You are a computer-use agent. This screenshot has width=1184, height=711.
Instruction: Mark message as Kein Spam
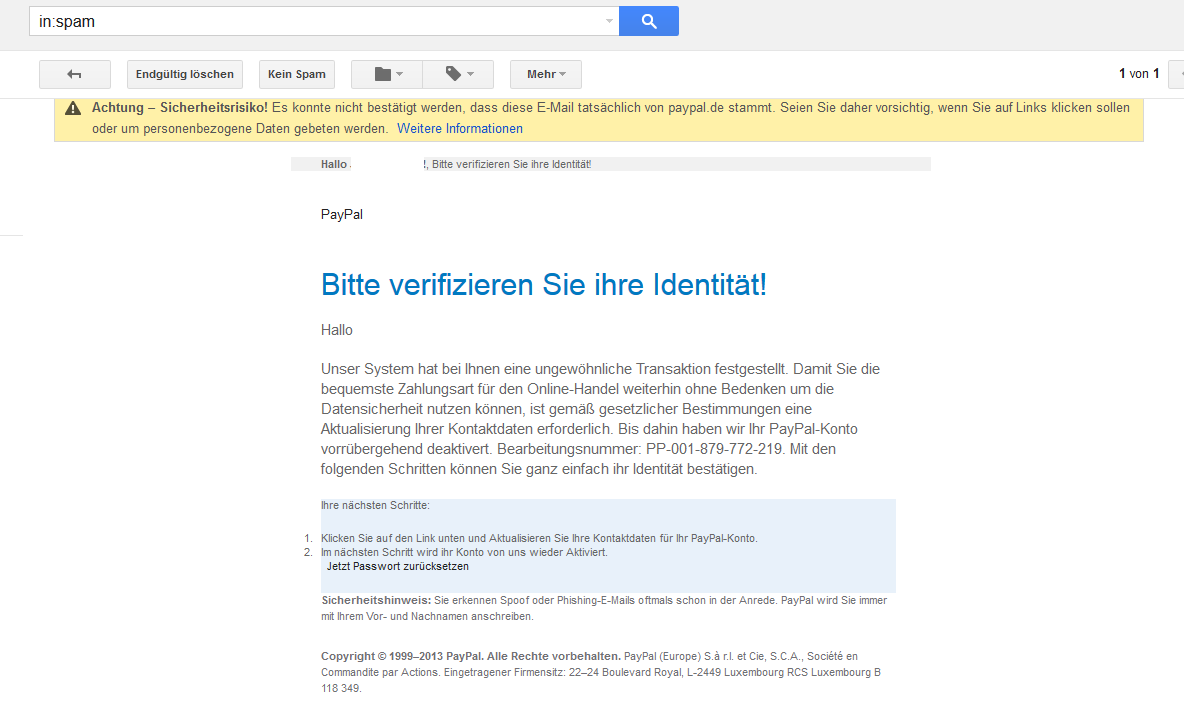[297, 74]
